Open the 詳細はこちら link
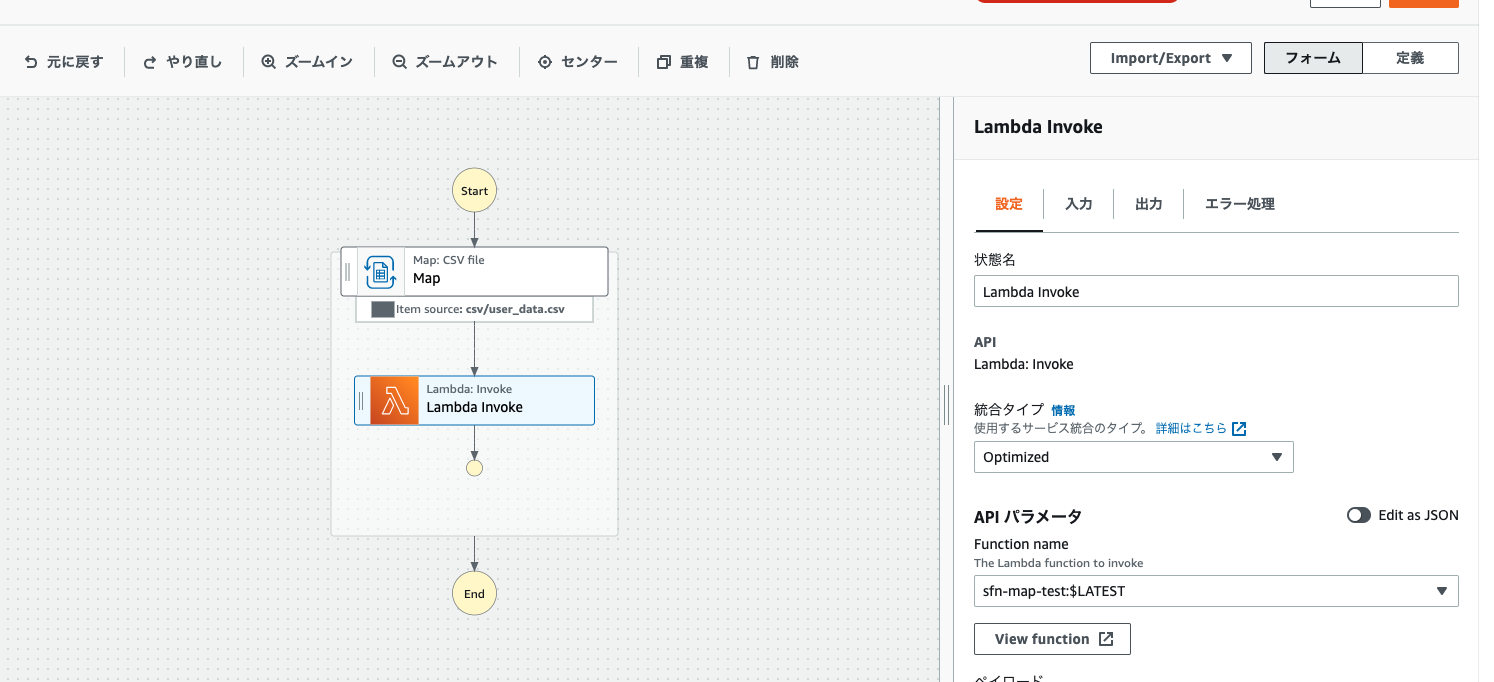 (x=1193, y=428)
